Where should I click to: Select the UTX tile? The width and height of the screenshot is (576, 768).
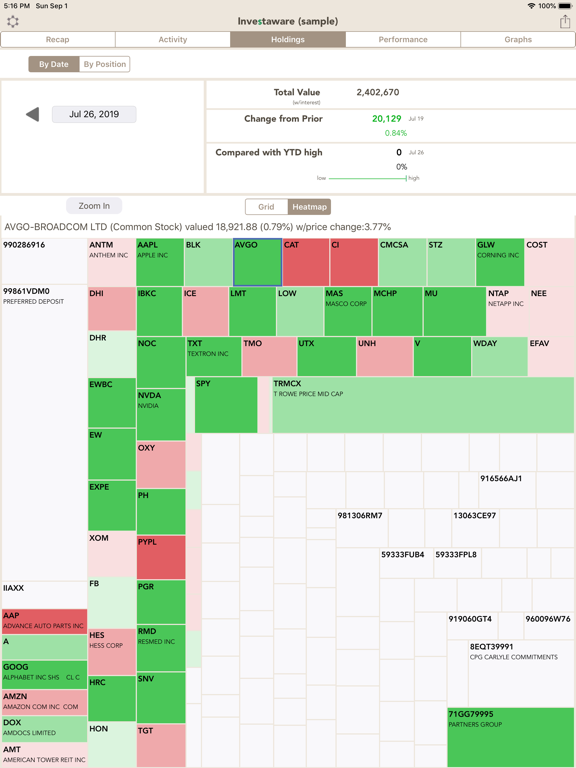tap(327, 357)
